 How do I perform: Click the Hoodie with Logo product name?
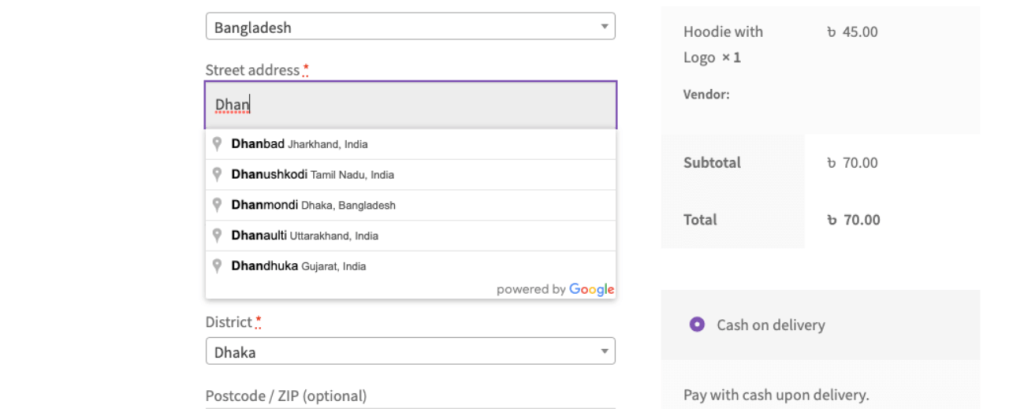pos(723,44)
